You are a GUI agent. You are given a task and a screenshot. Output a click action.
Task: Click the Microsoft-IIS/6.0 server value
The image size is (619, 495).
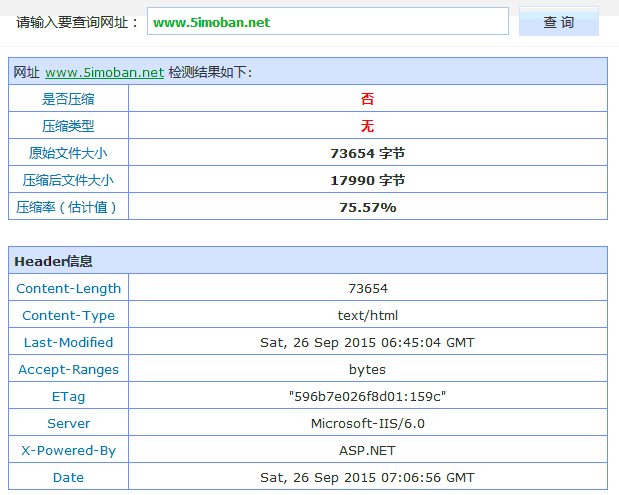point(367,423)
